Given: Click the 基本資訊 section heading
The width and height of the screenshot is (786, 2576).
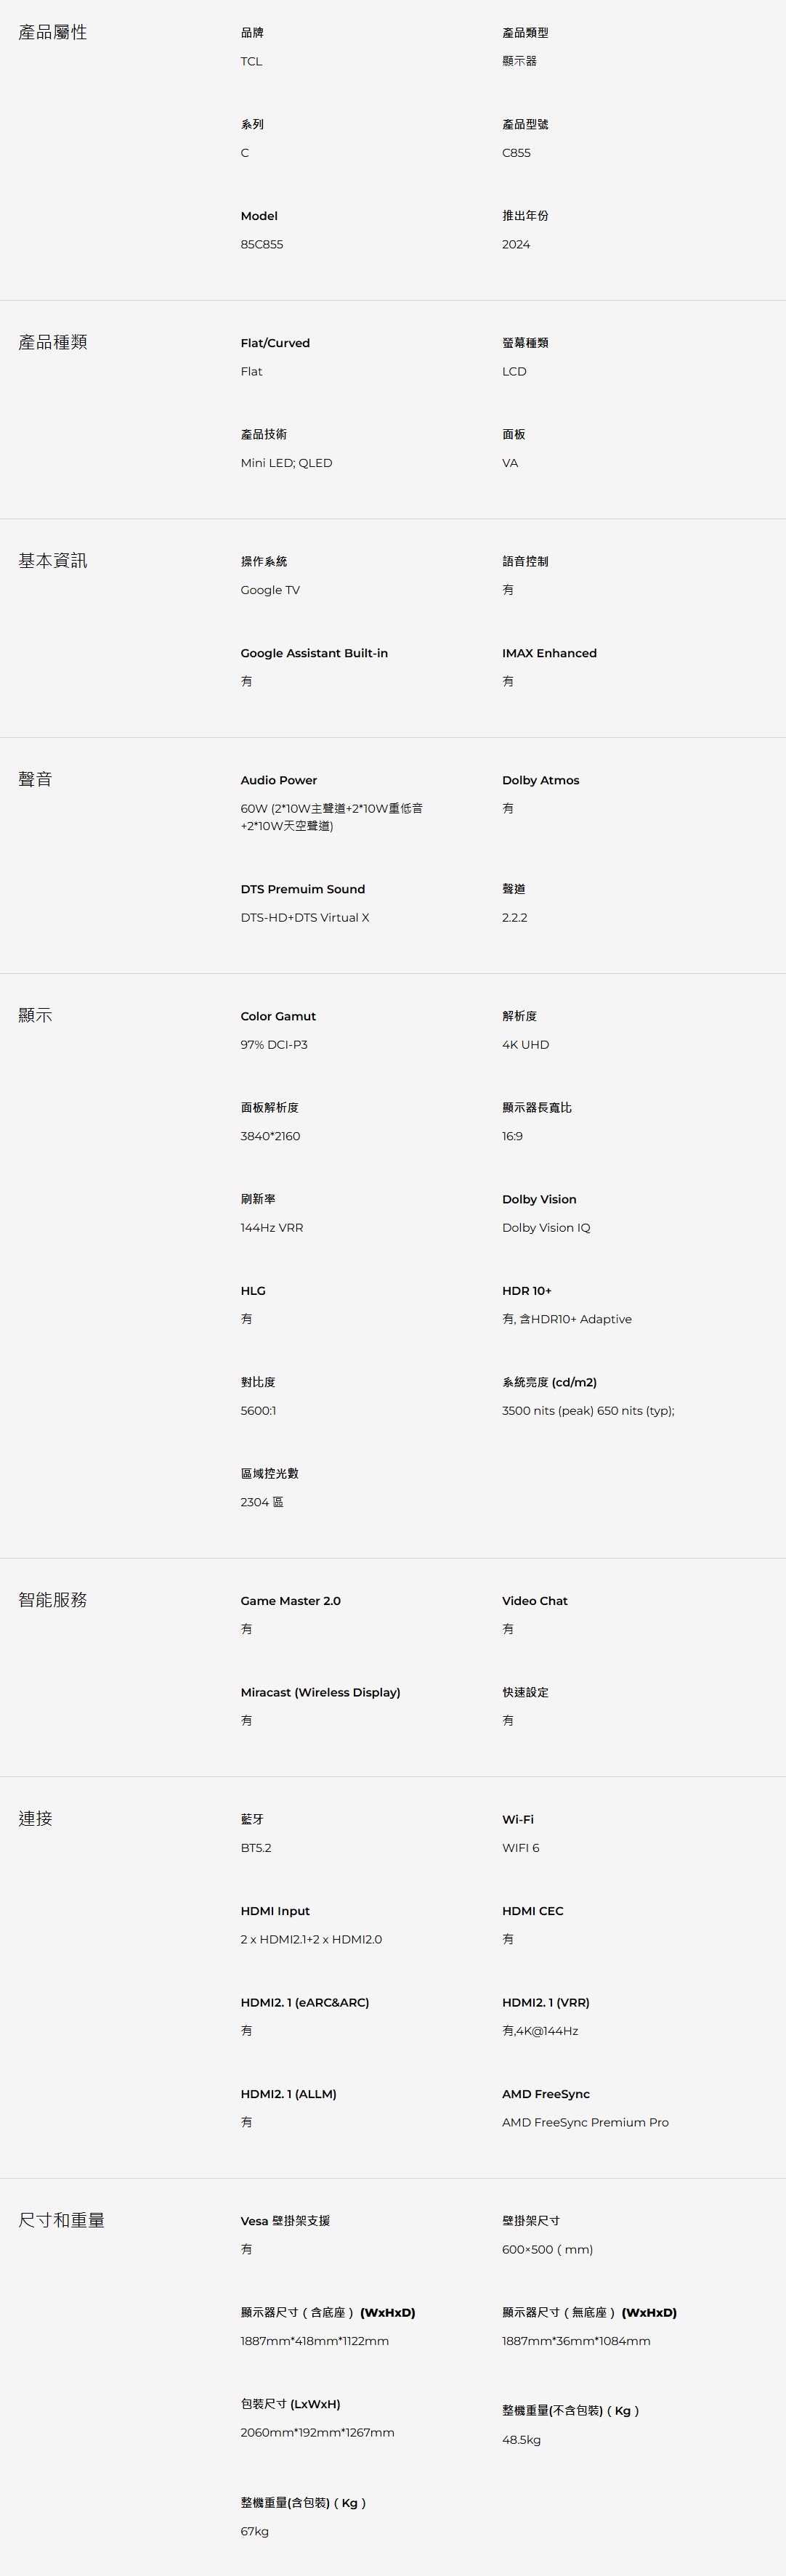Looking at the screenshot, I should point(52,560).
